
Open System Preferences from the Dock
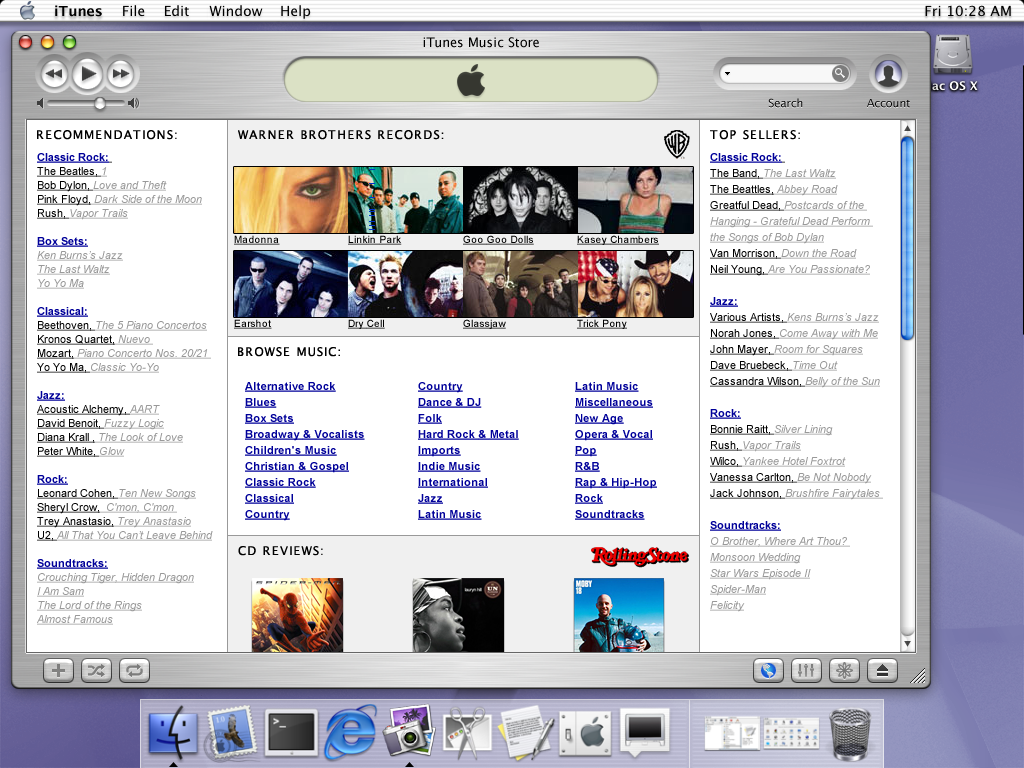586,732
